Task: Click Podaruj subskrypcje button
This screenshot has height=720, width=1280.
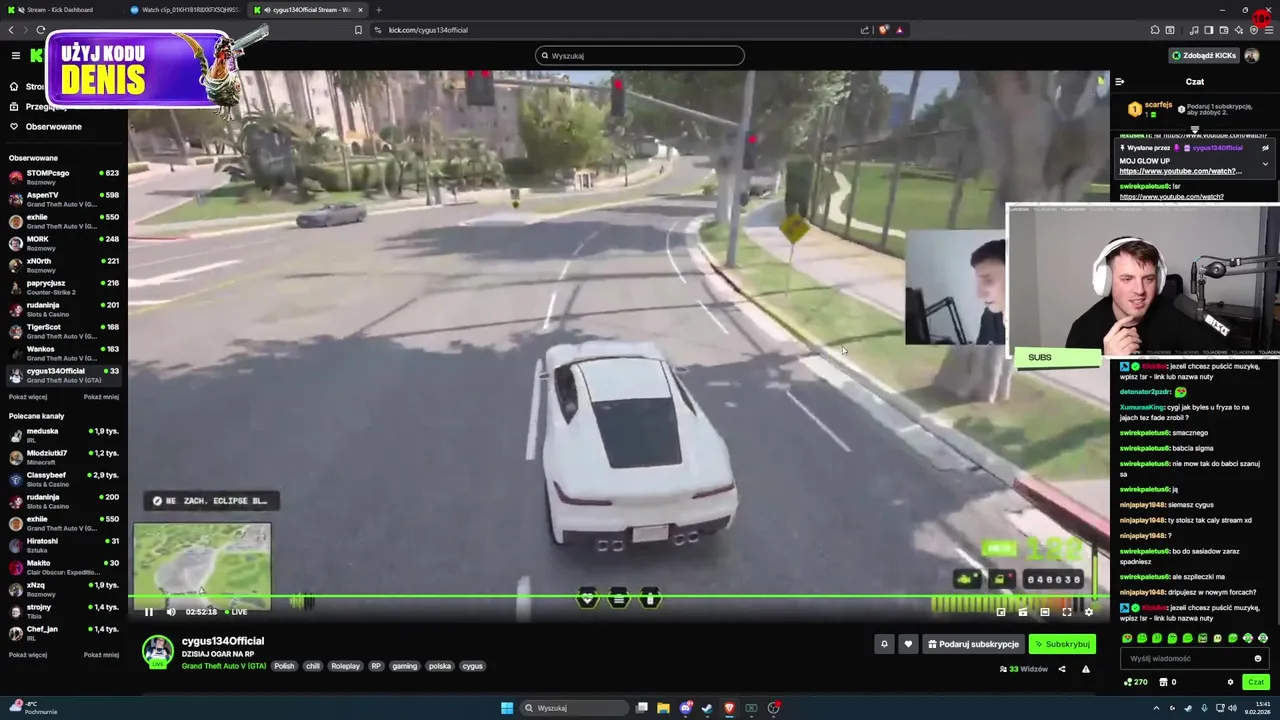Action: click(973, 644)
